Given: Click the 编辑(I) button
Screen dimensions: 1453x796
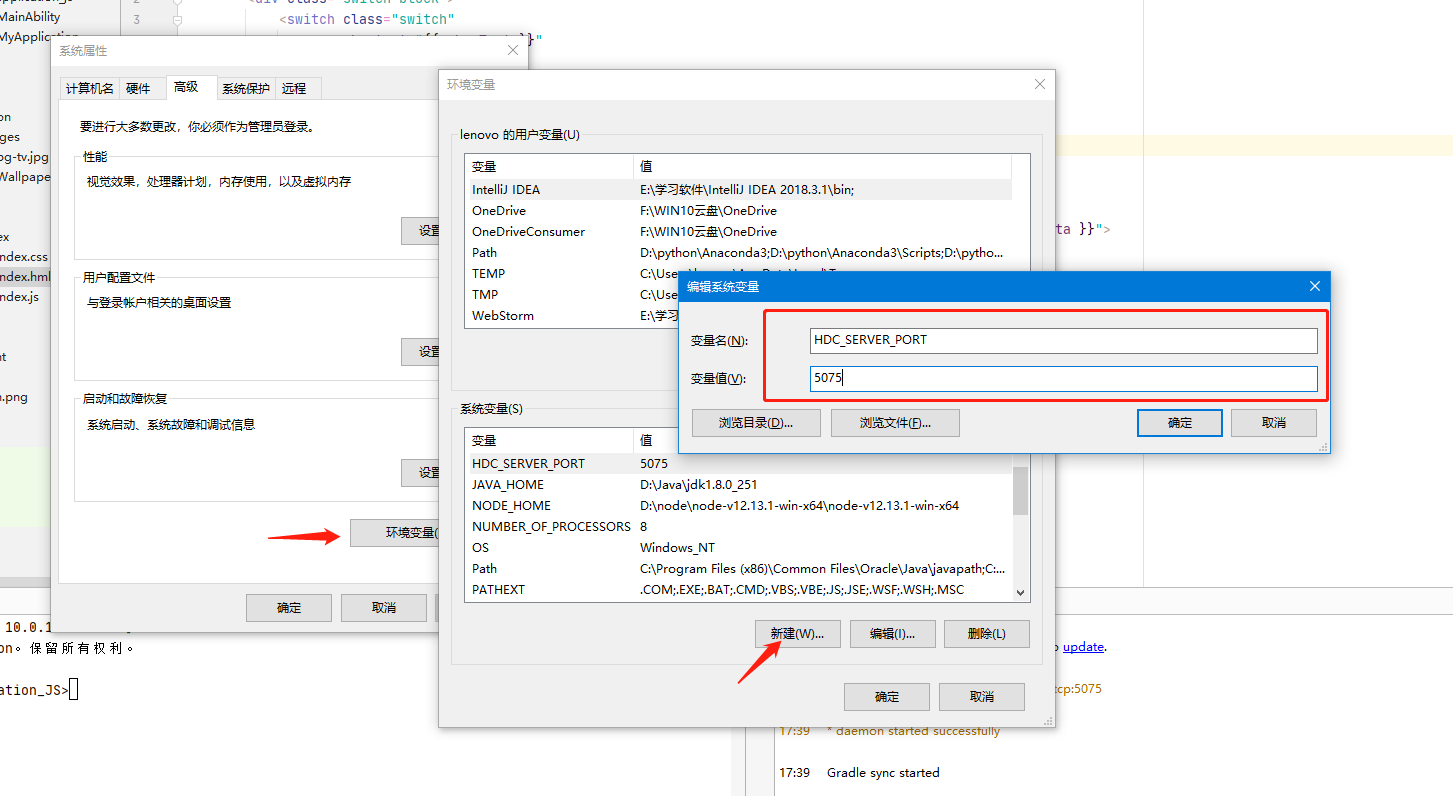Looking at the screenshot, I should 891,633.
